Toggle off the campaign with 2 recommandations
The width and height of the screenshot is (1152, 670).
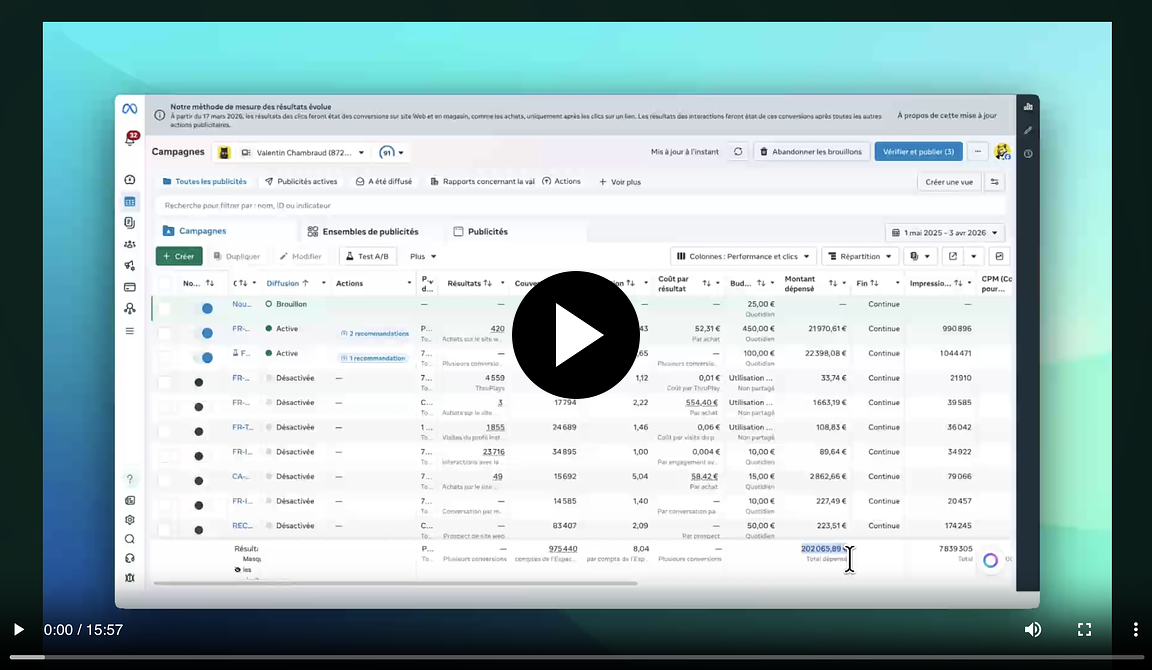point(206,333)
